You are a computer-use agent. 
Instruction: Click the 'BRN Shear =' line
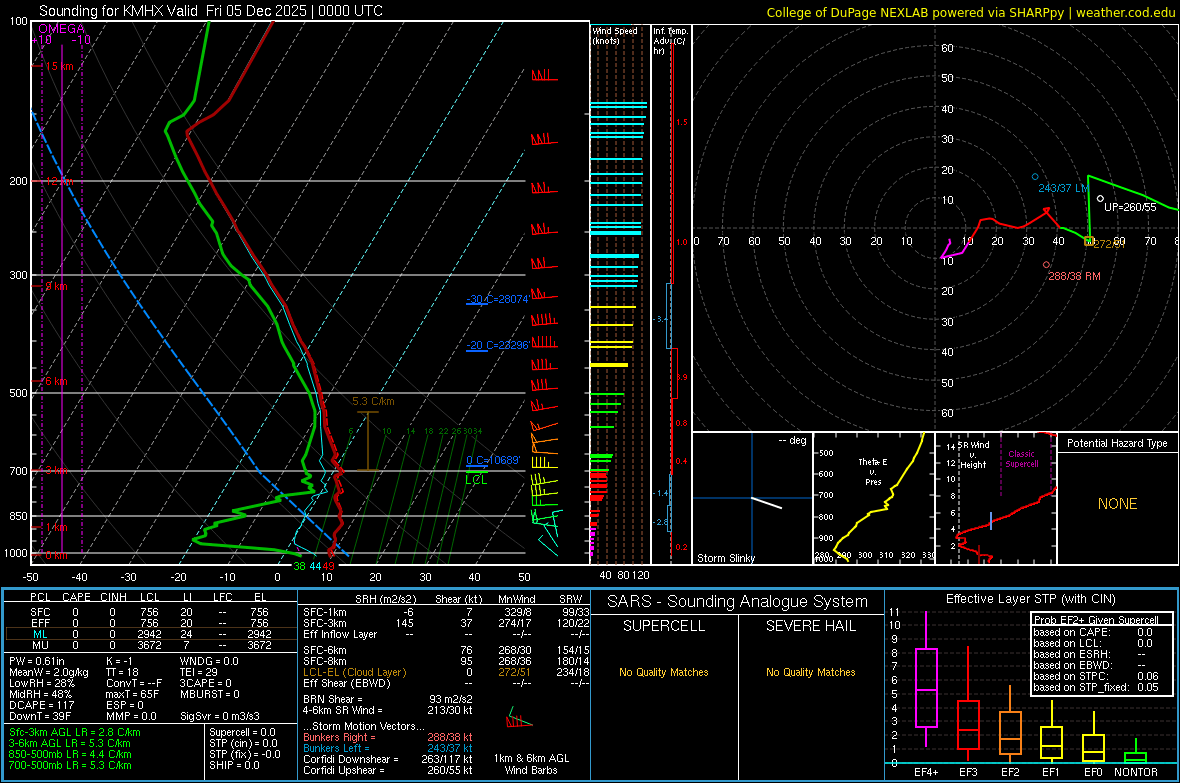(388, 699)
